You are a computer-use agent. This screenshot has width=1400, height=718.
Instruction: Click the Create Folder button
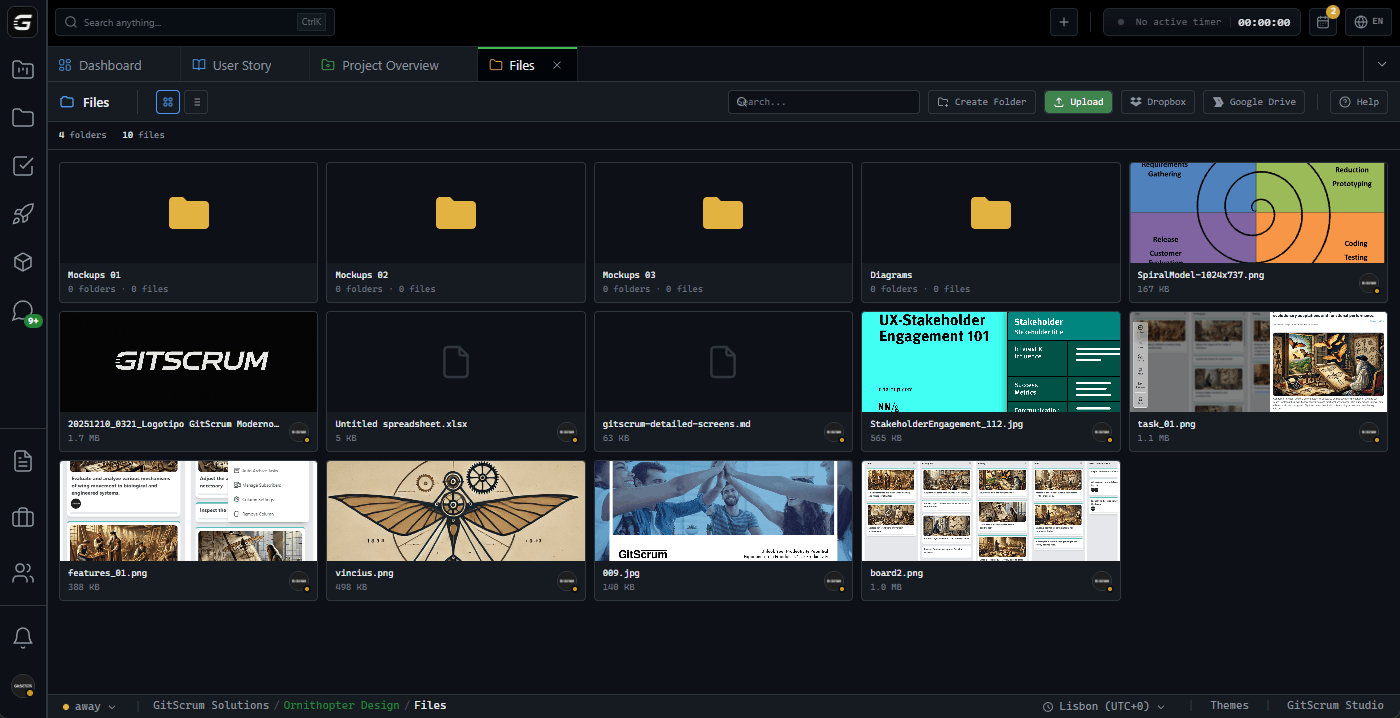[981, 101]
